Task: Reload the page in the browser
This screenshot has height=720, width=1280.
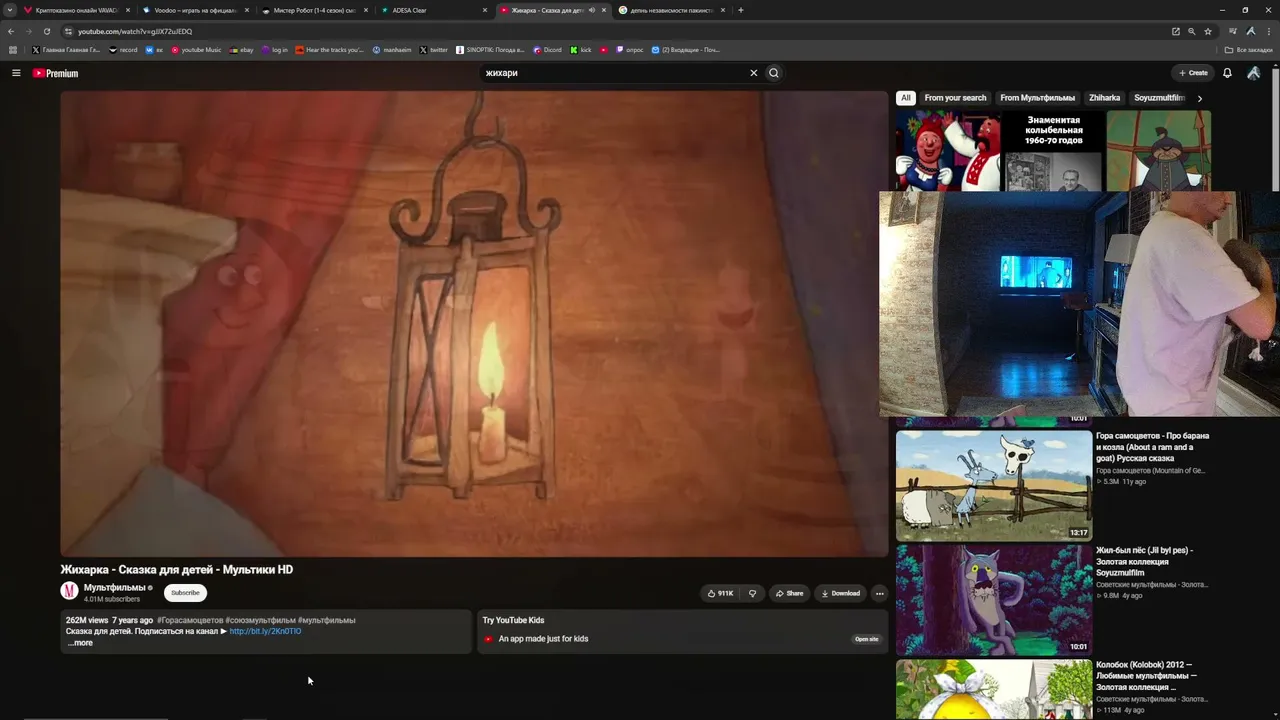Action: (47, 31)
